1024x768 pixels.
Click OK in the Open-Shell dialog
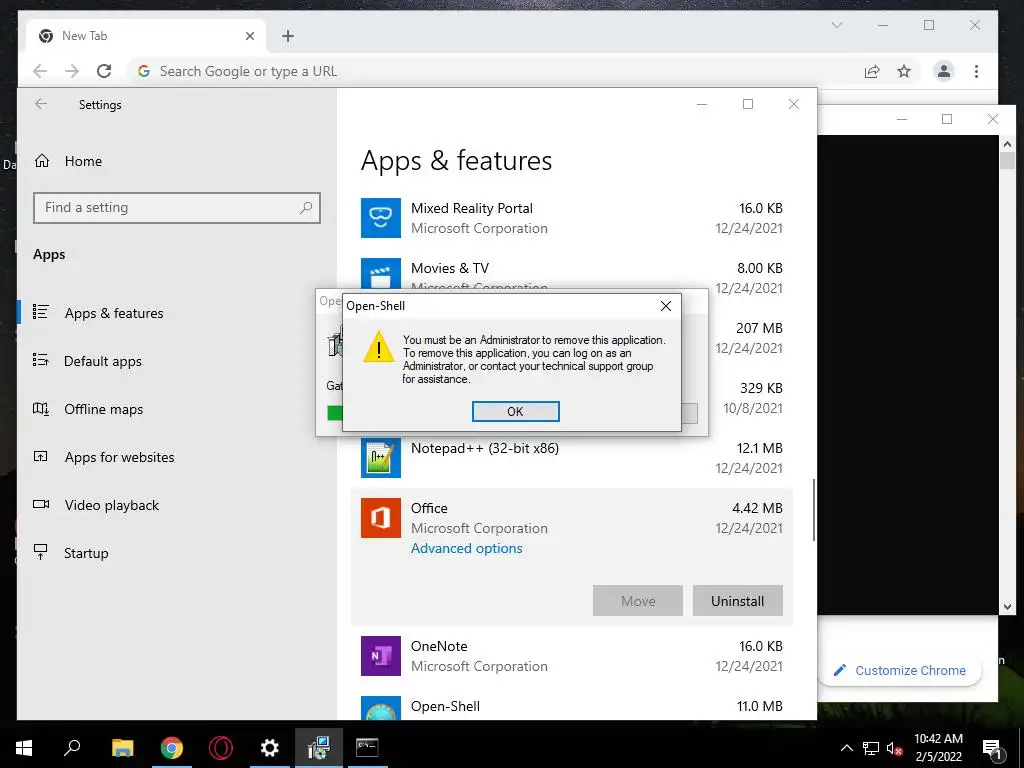[x=515, y=411]
